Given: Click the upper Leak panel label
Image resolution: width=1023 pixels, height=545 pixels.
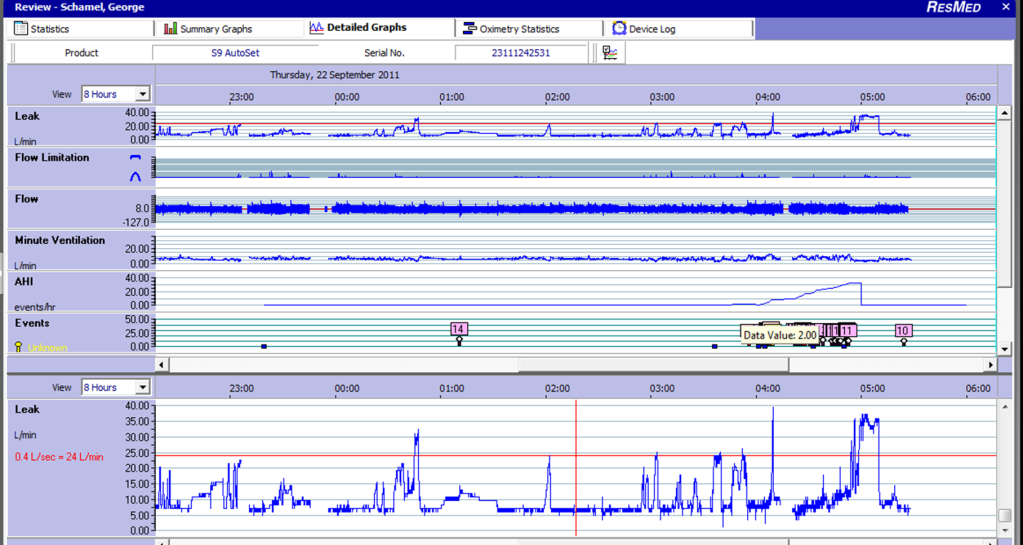Looking at the screenshot, I should coord(27,116).
